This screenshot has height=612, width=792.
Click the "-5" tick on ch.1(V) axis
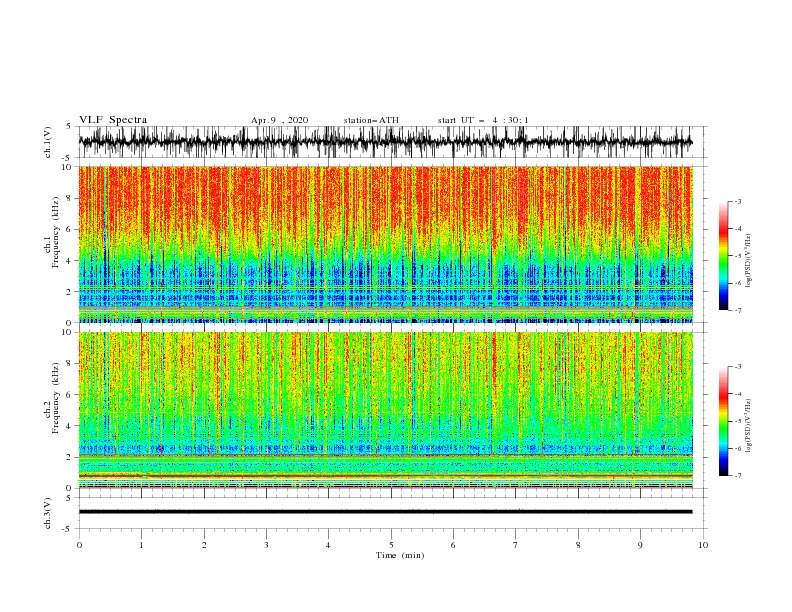pos(68,158)
